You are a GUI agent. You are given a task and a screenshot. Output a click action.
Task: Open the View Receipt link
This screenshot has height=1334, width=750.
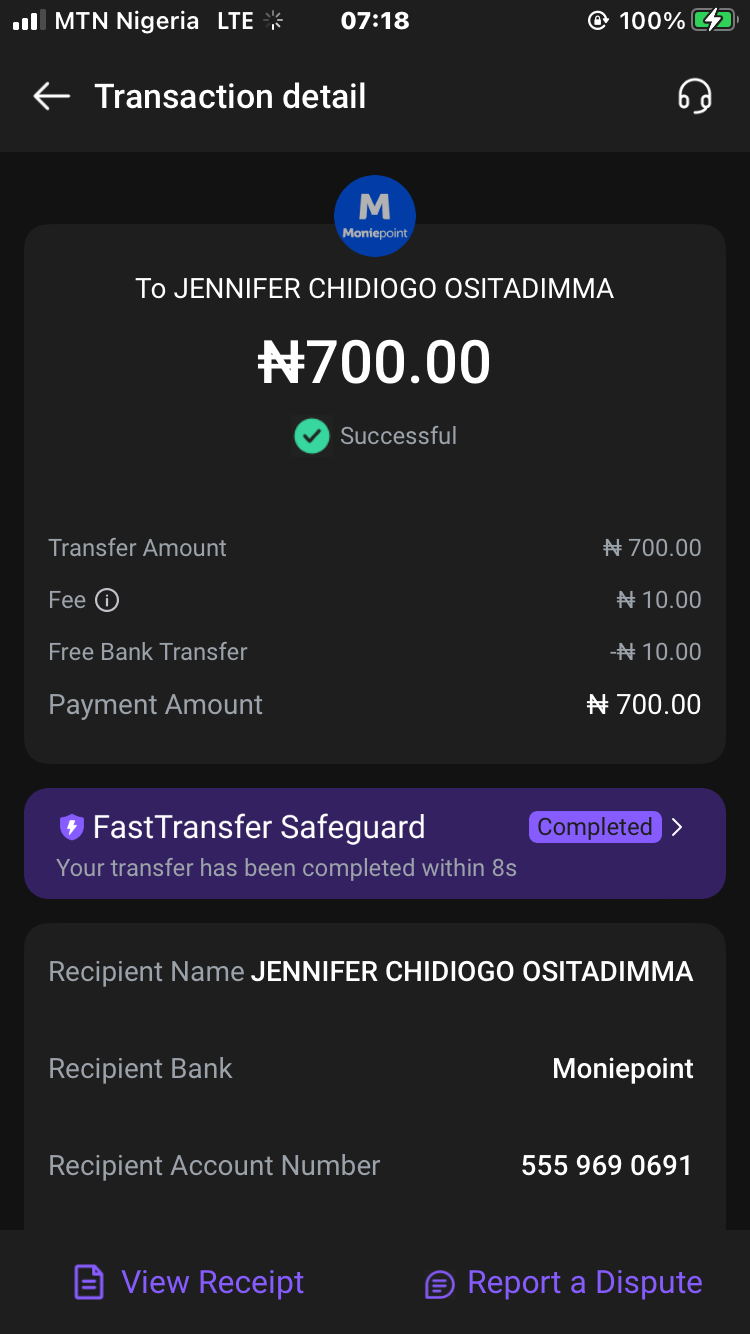pos(212,1282)
